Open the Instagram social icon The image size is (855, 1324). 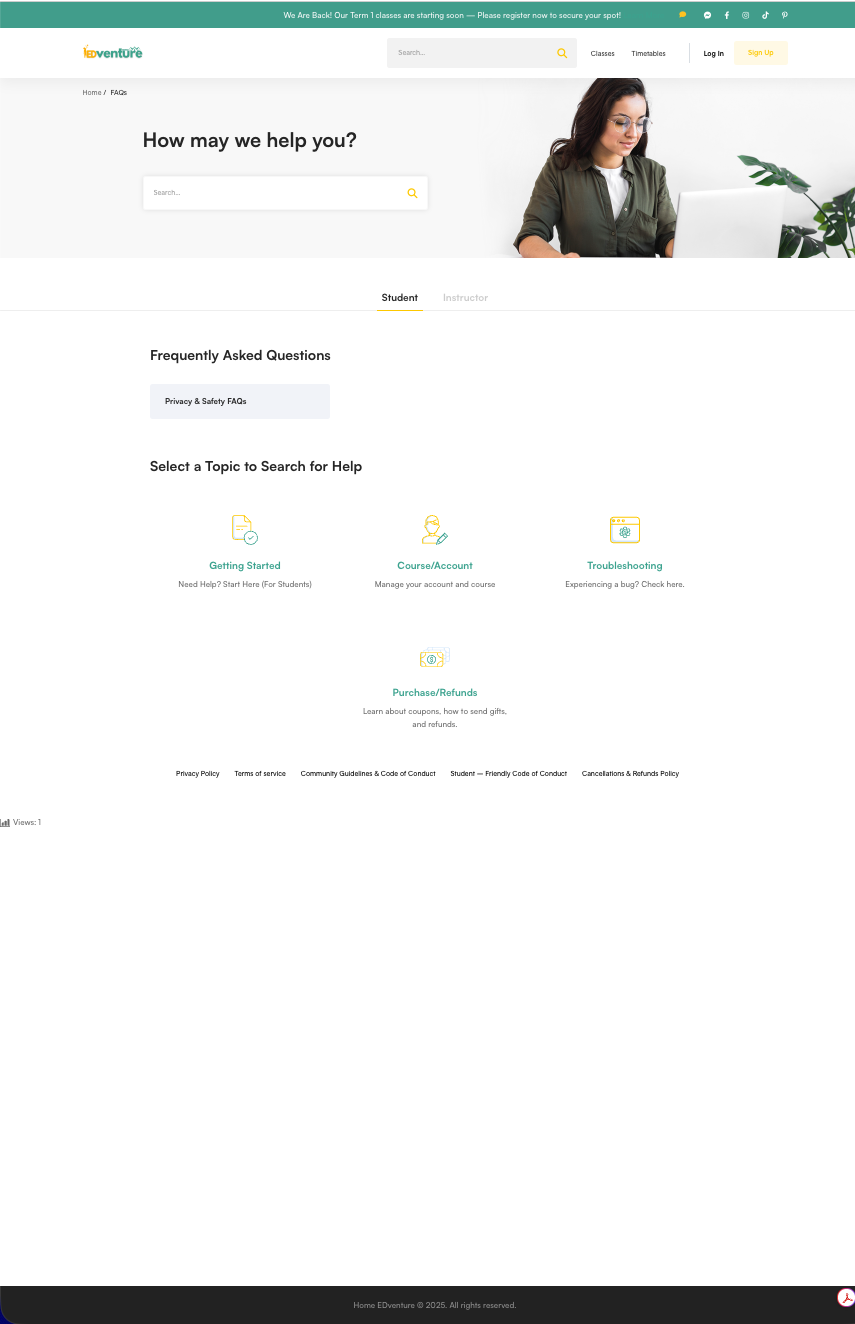click(745, 15)
